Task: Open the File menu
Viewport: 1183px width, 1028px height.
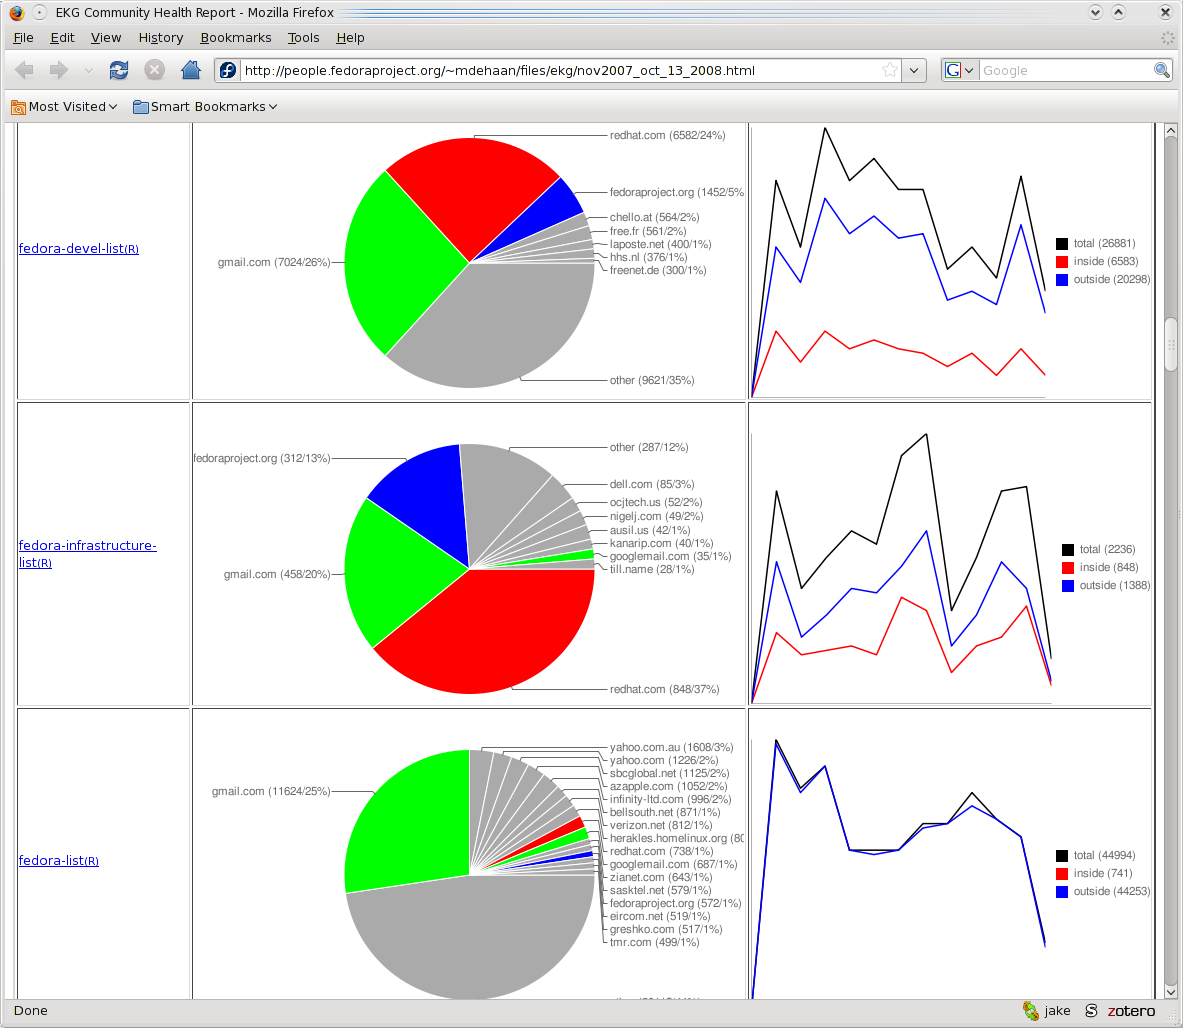Action: point(23,38)
